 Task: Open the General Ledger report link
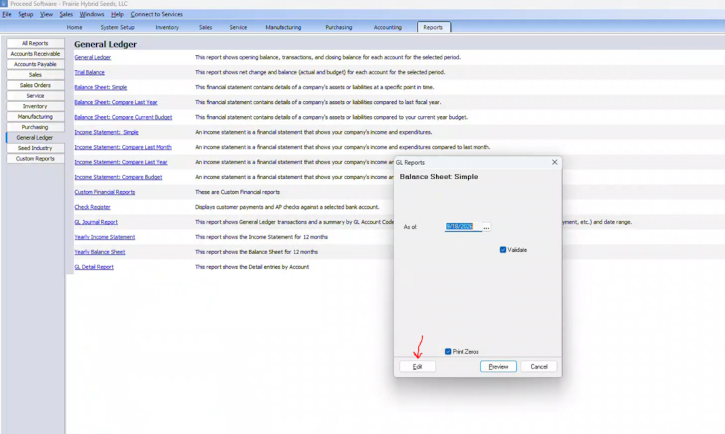click(x=92, y=57)
